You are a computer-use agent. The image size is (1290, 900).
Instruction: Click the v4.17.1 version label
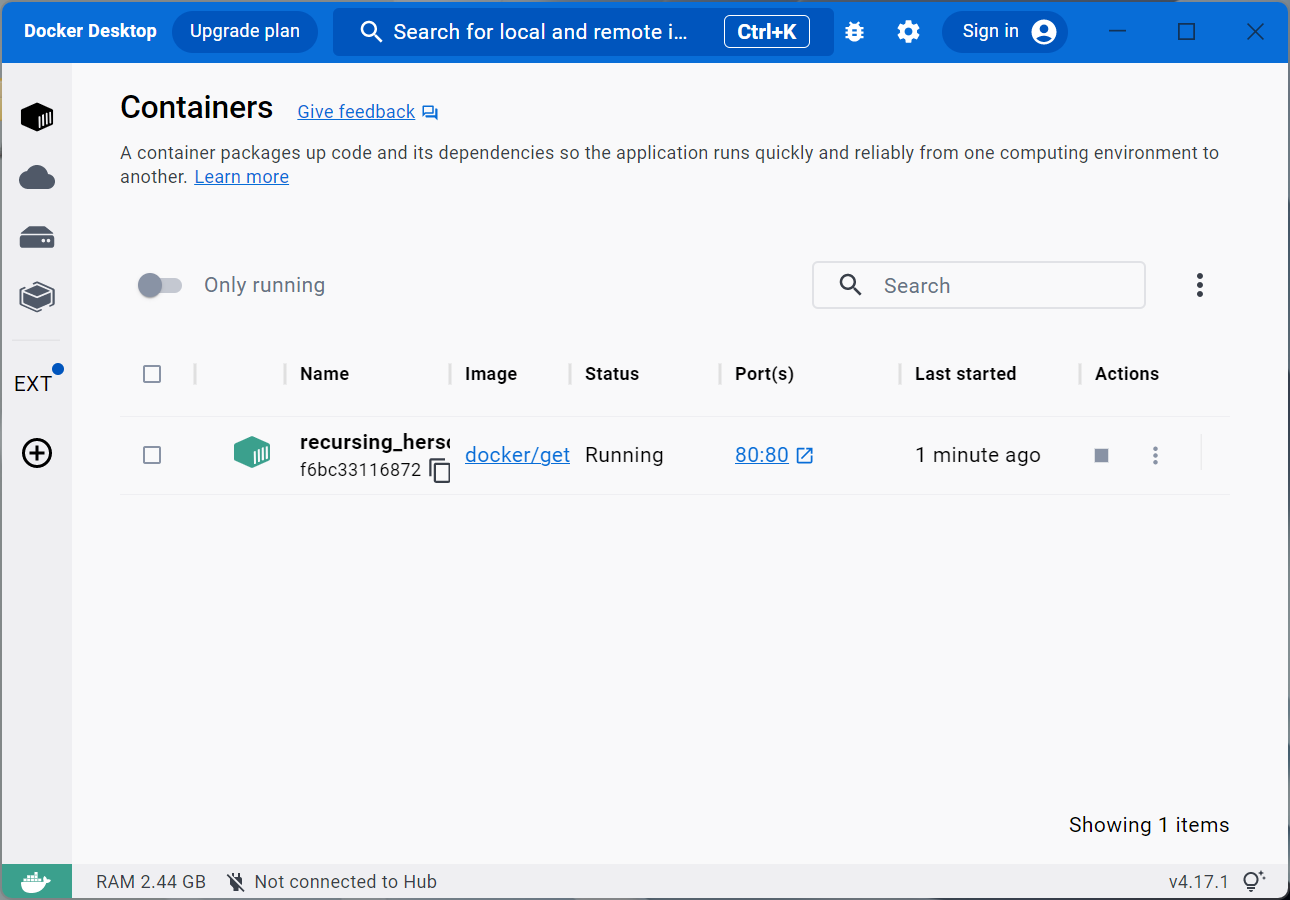(1198, 882)
